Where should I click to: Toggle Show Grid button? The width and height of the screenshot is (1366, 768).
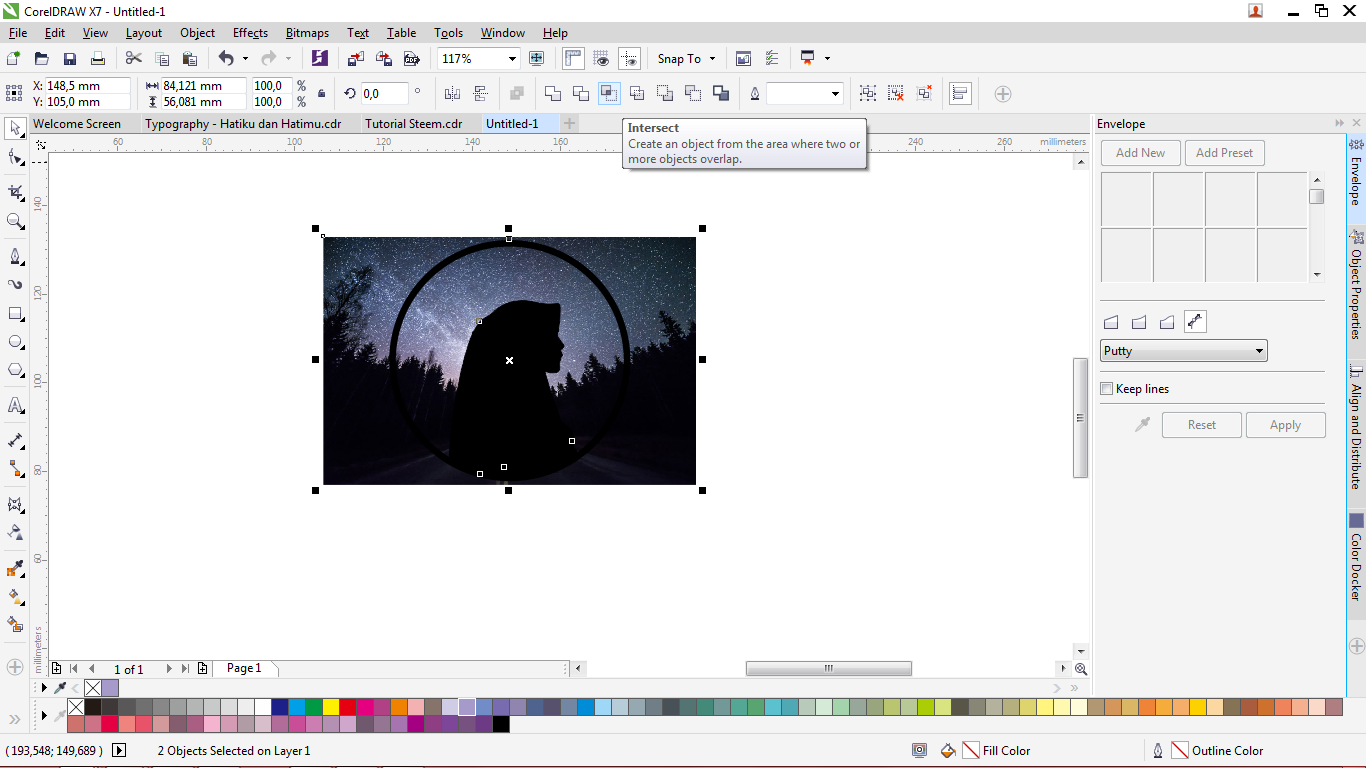coord(601,59)
